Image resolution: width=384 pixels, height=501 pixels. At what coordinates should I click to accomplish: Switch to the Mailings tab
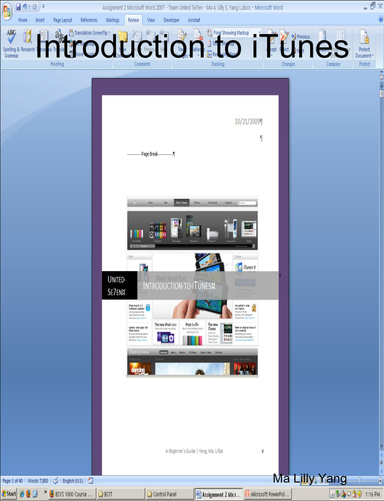coord(112,20)
